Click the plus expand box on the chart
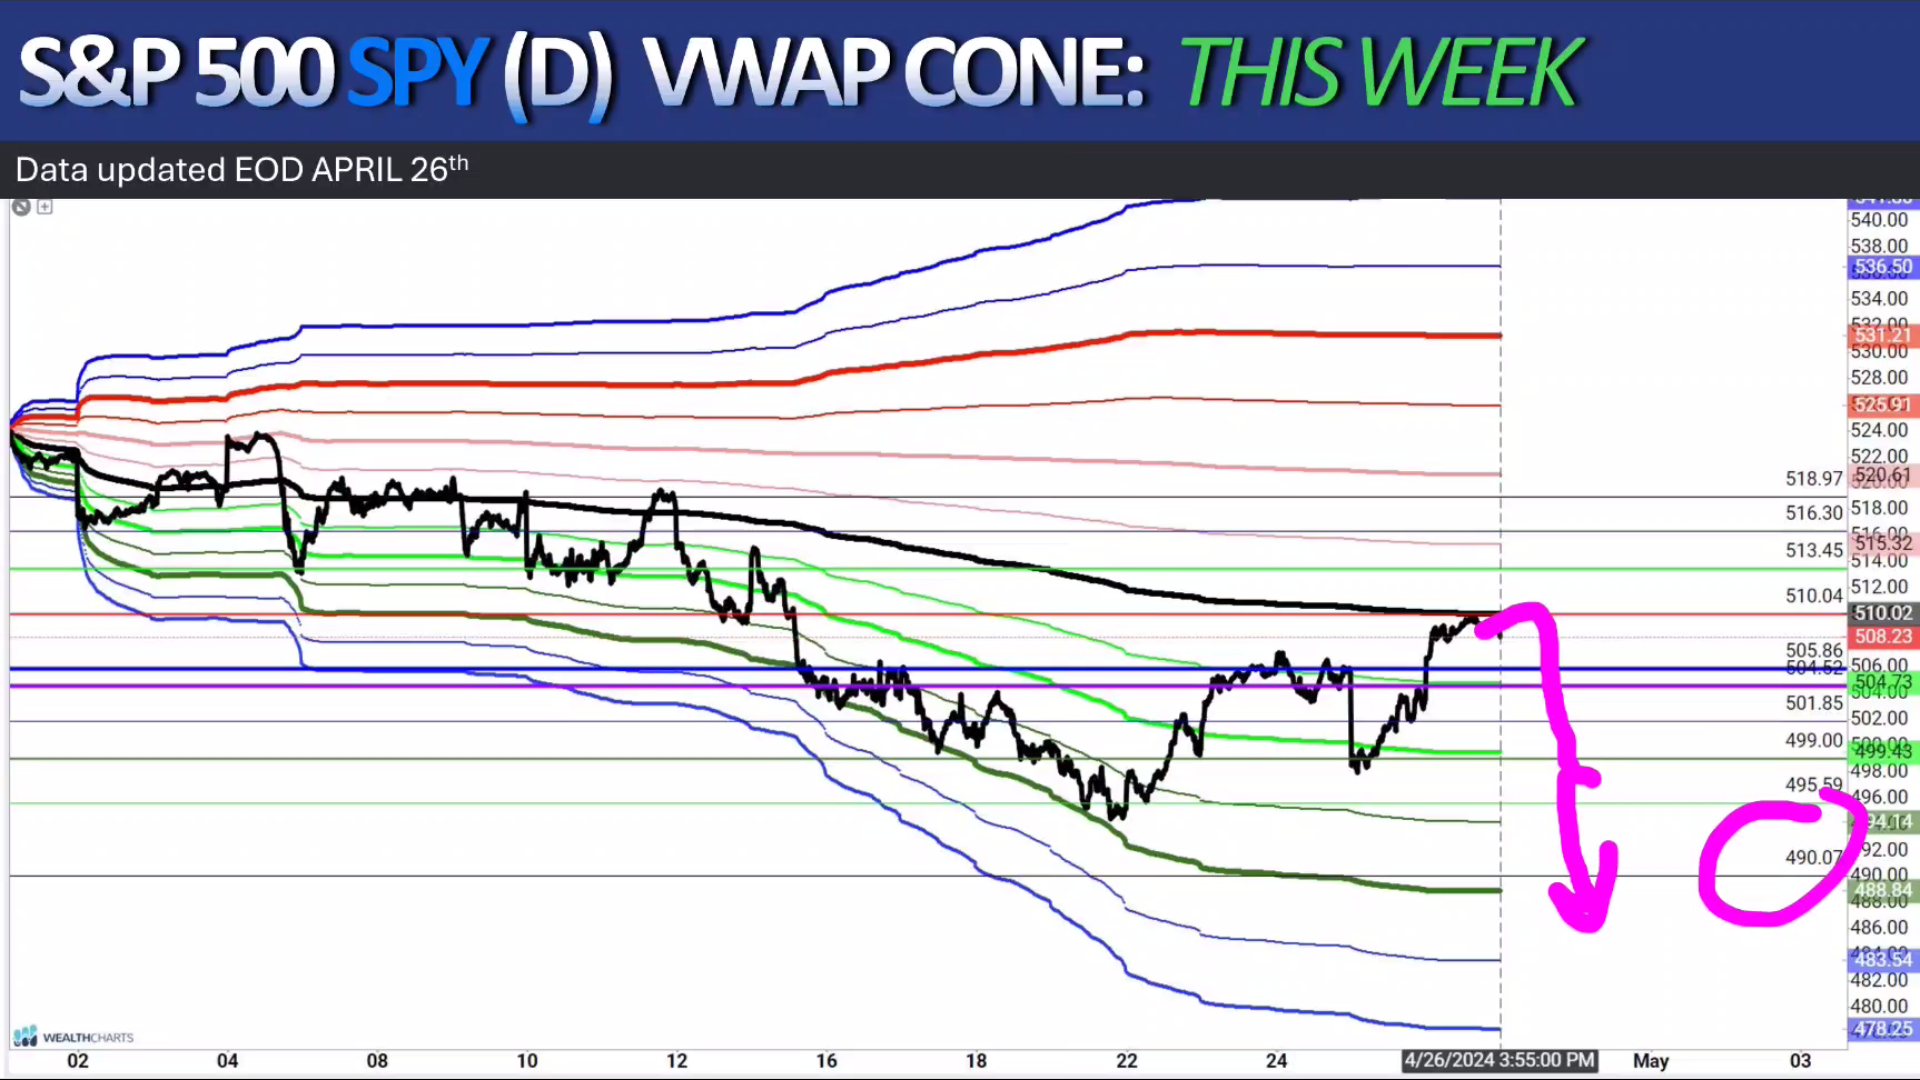This screenshot has width=1920, height=1080. 45,207
